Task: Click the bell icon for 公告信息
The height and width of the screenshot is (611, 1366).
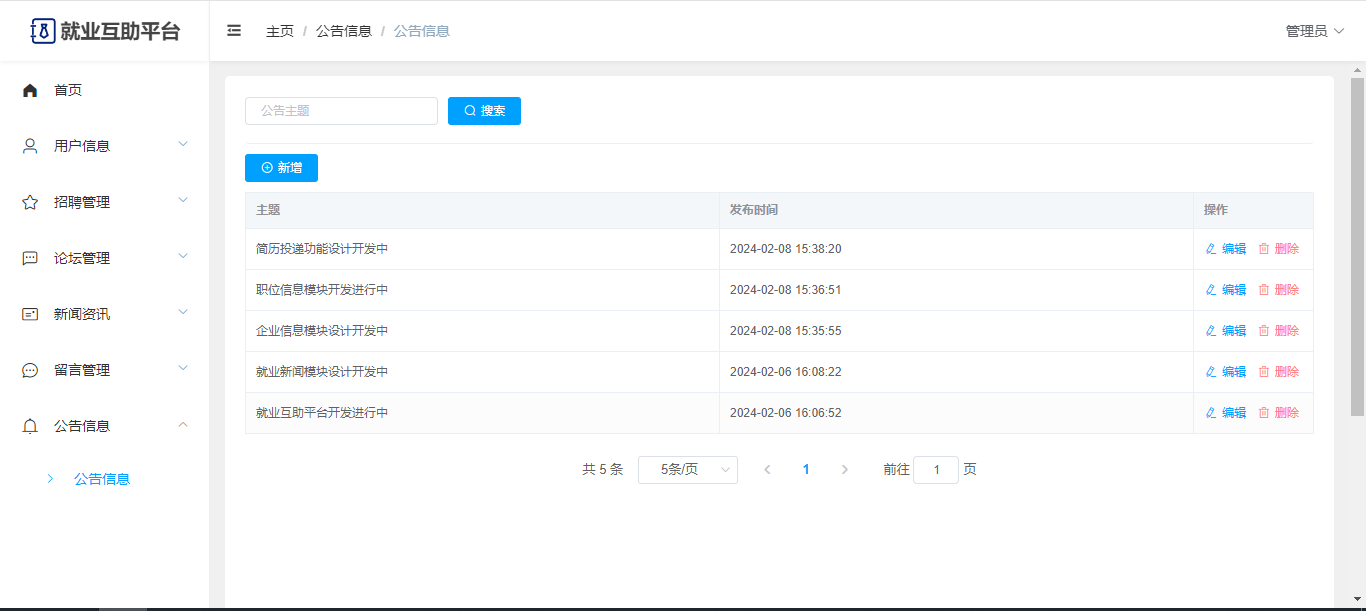Action: (30, 426)
